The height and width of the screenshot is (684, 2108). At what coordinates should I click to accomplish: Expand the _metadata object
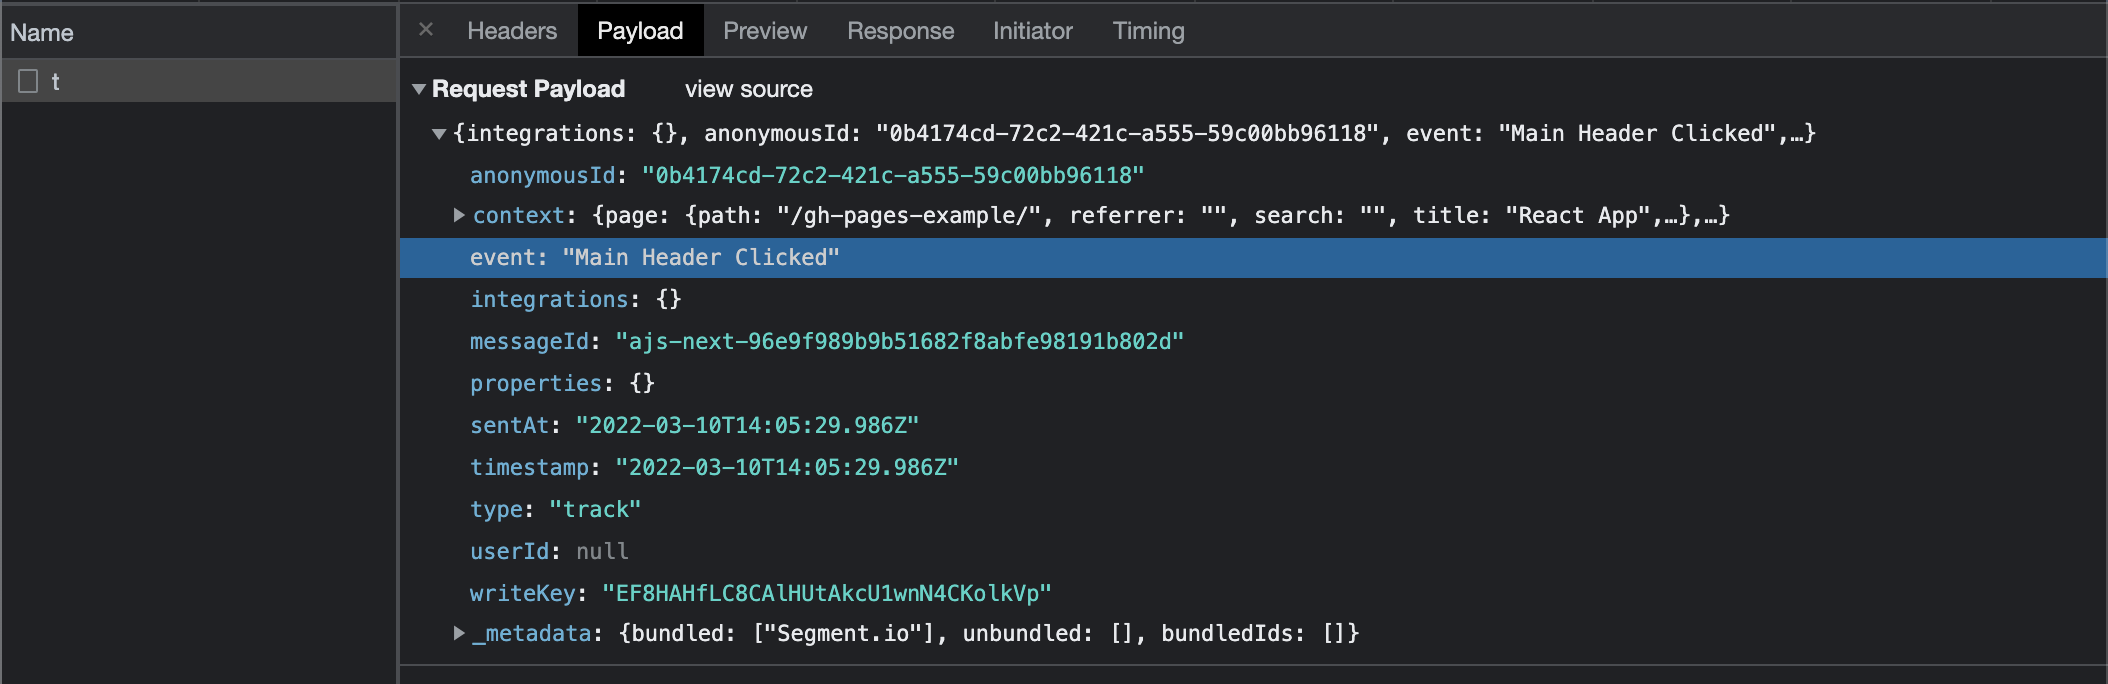coord(459,633)
